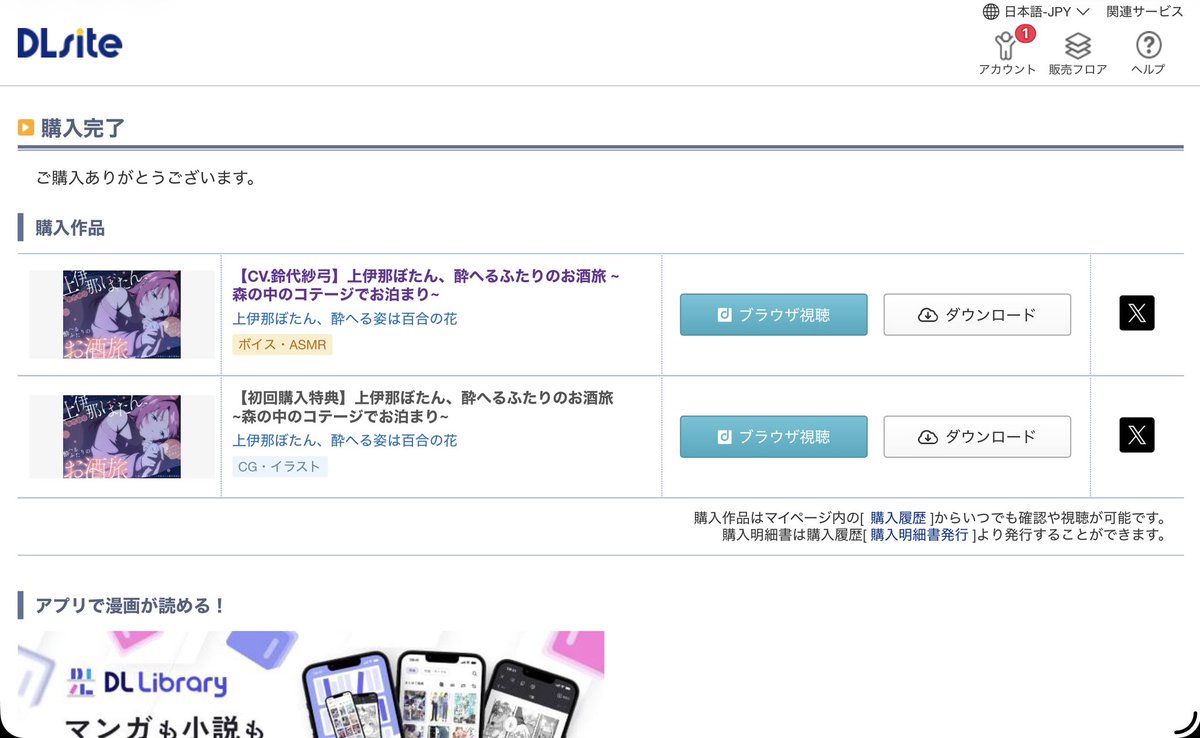1200x738 pixels.
Task: Click the DL Library app banner
Action: [311, 684]
